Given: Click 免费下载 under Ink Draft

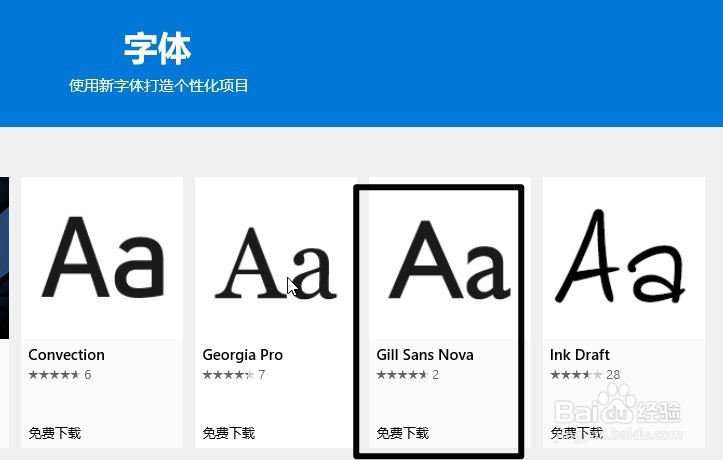Looking at the screenshot, I should pos(576,433).
